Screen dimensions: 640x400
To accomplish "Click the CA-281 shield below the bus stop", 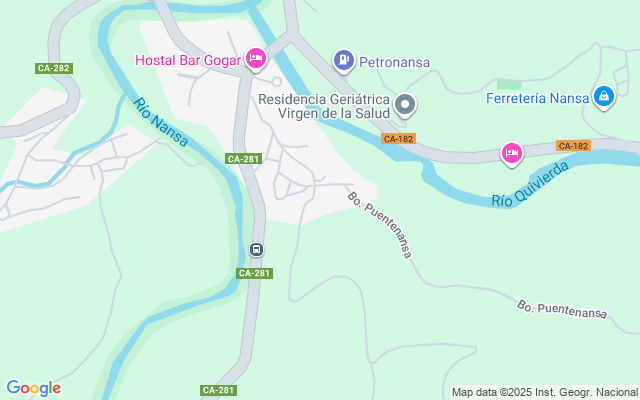I will click(254, 273).
